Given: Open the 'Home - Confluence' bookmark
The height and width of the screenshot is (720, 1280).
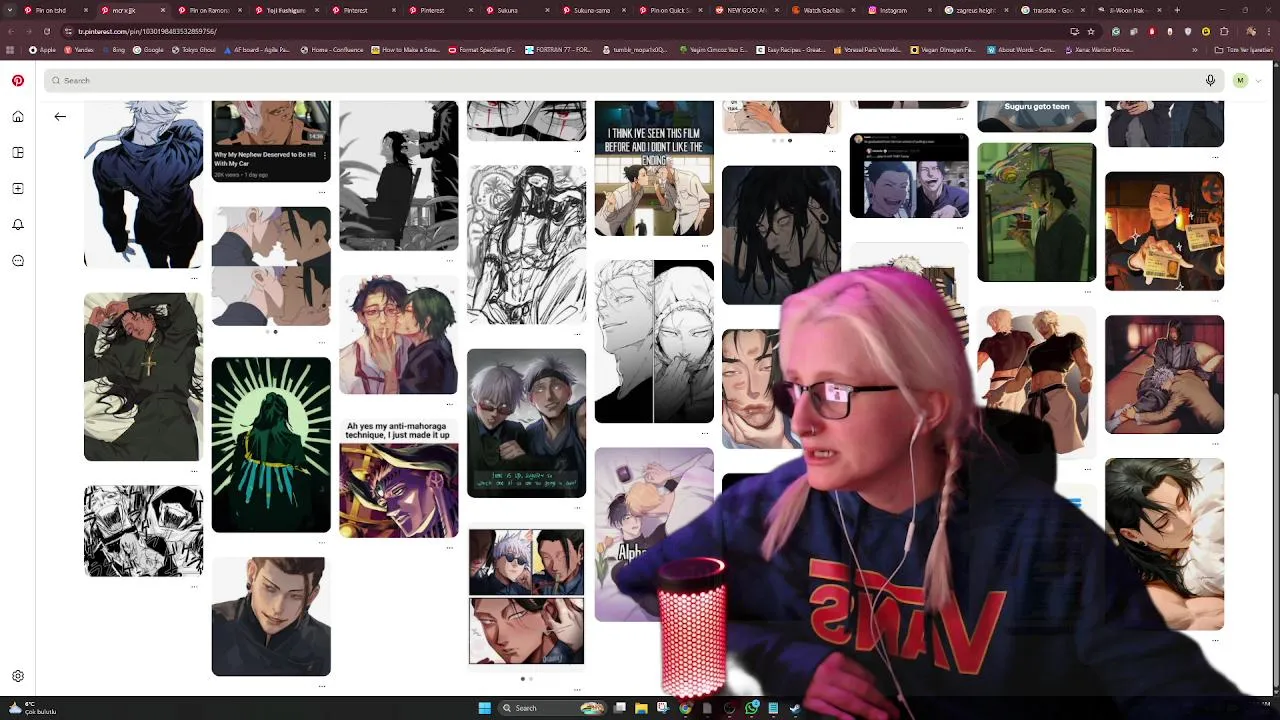Looking at the screenshot, I should pos(333,50).
